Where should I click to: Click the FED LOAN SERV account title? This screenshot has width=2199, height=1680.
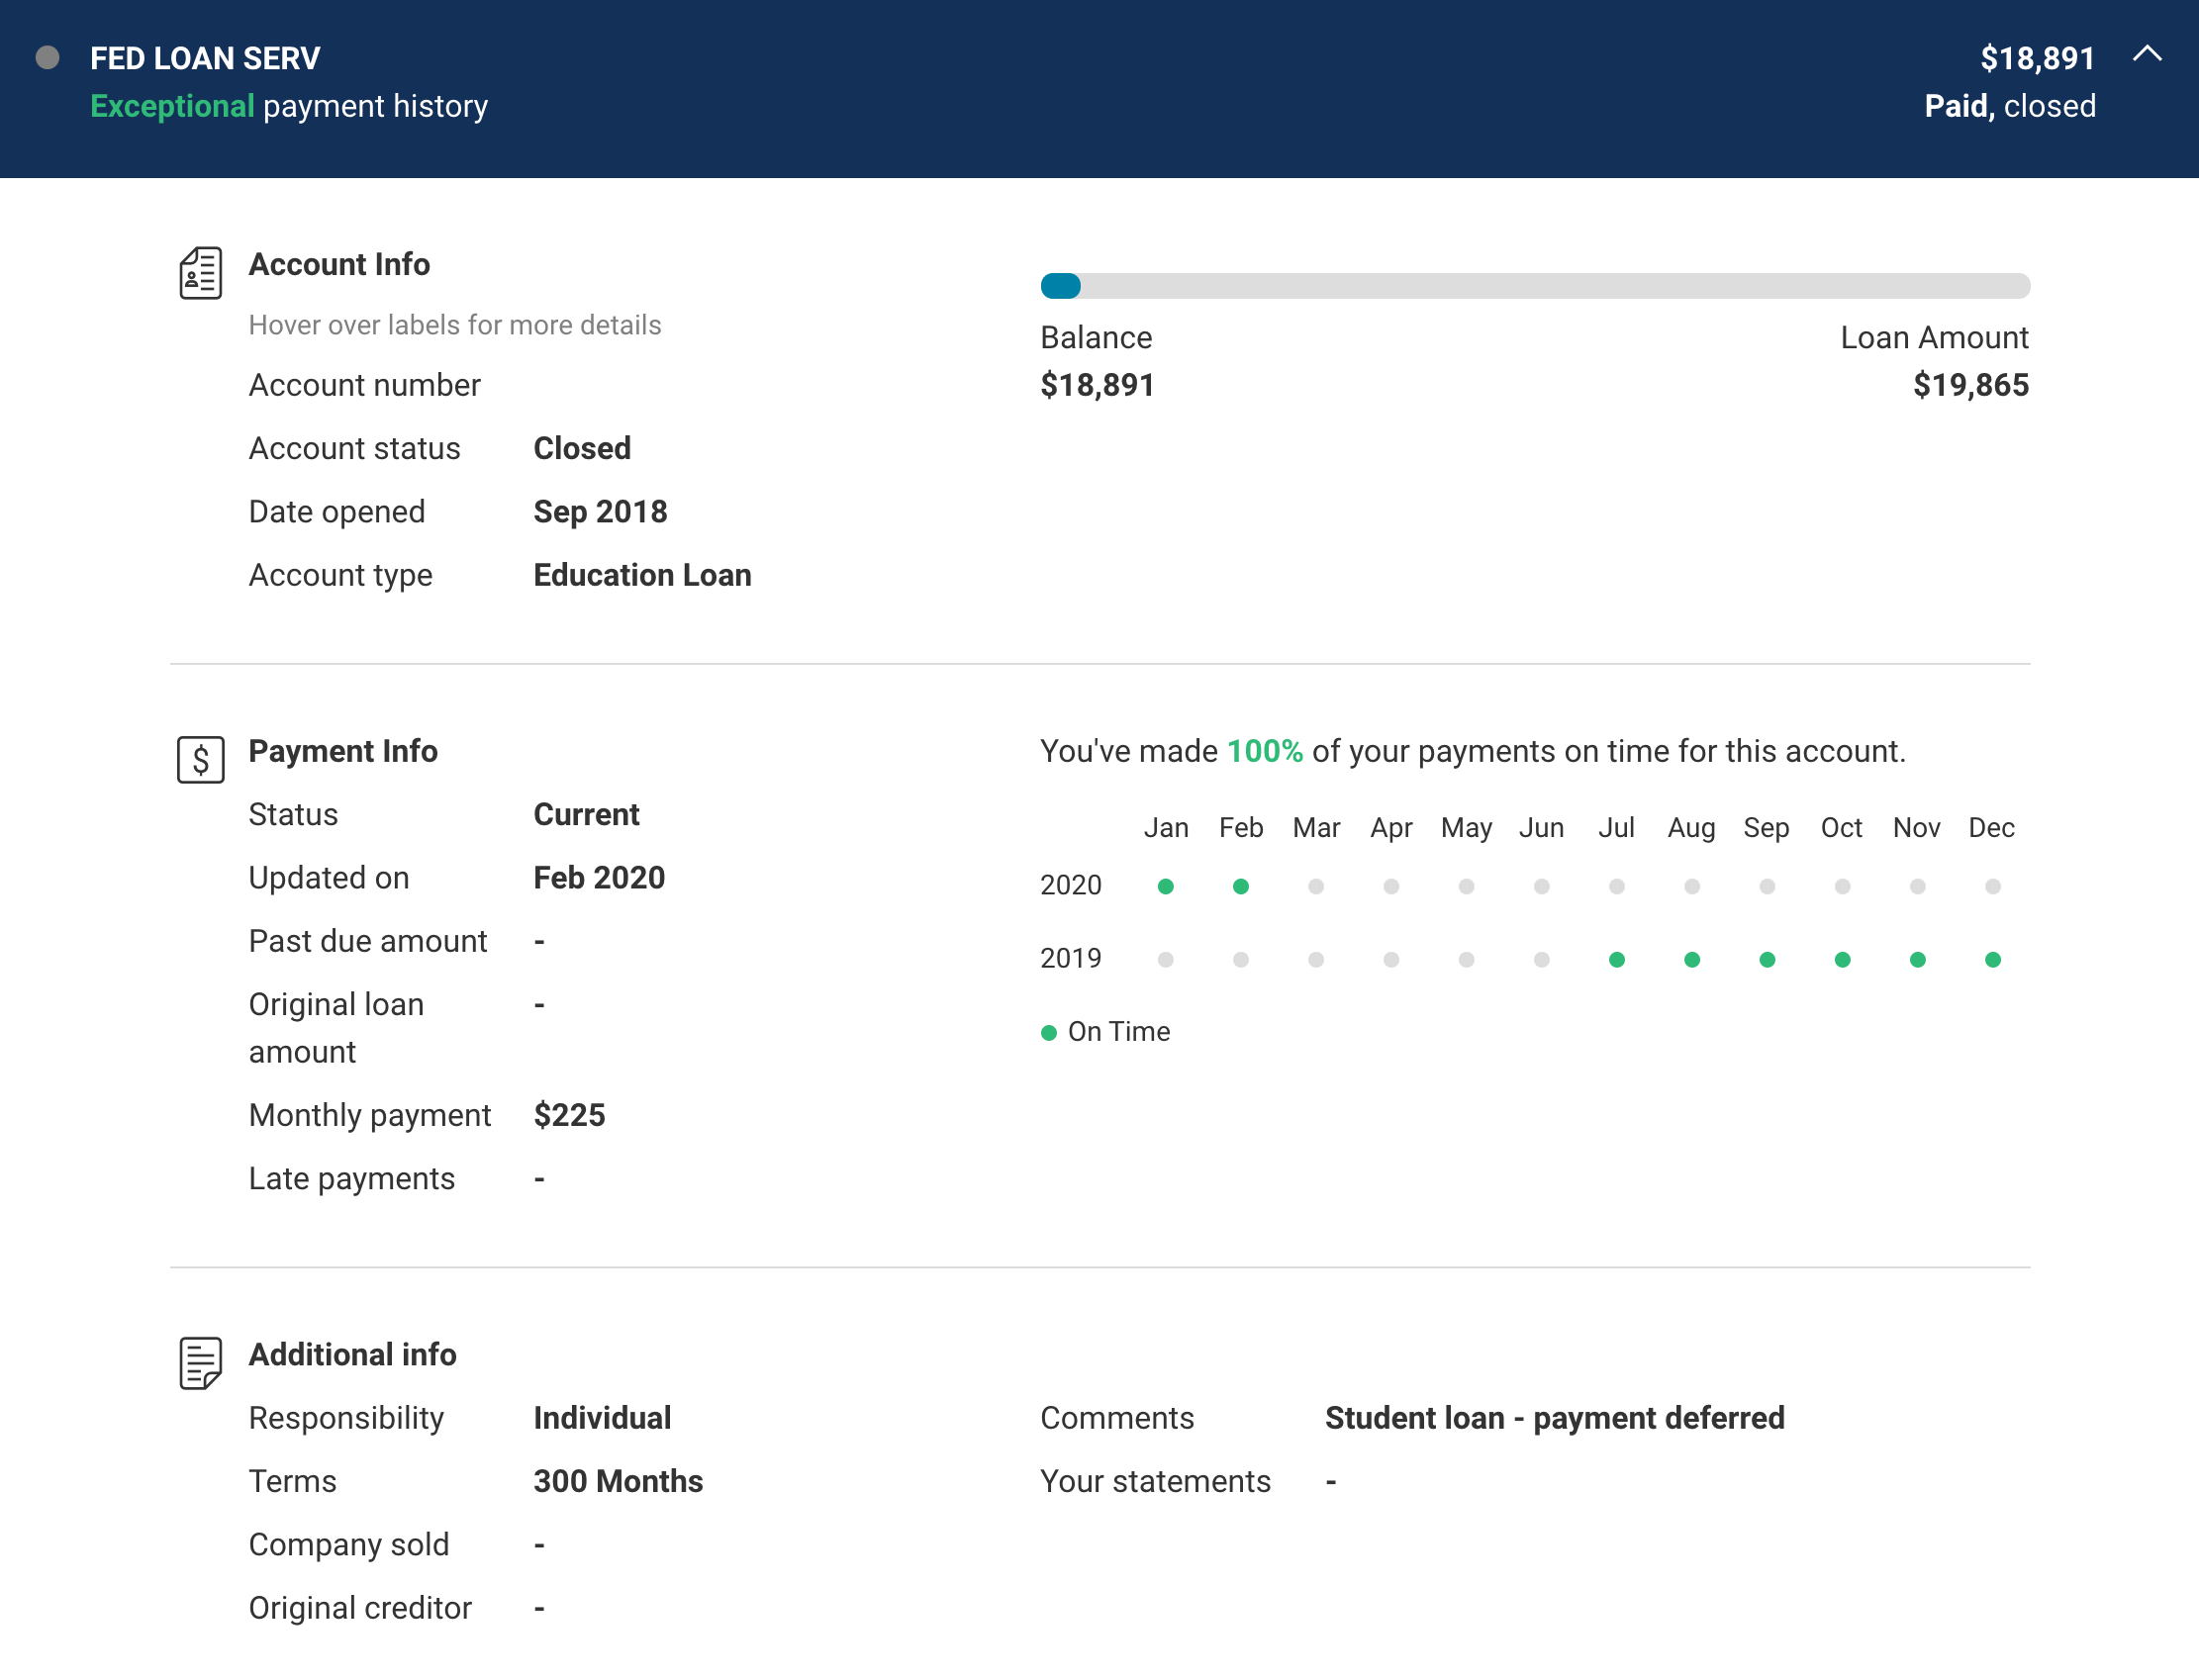pyautogui.click(x=205, y=58)
